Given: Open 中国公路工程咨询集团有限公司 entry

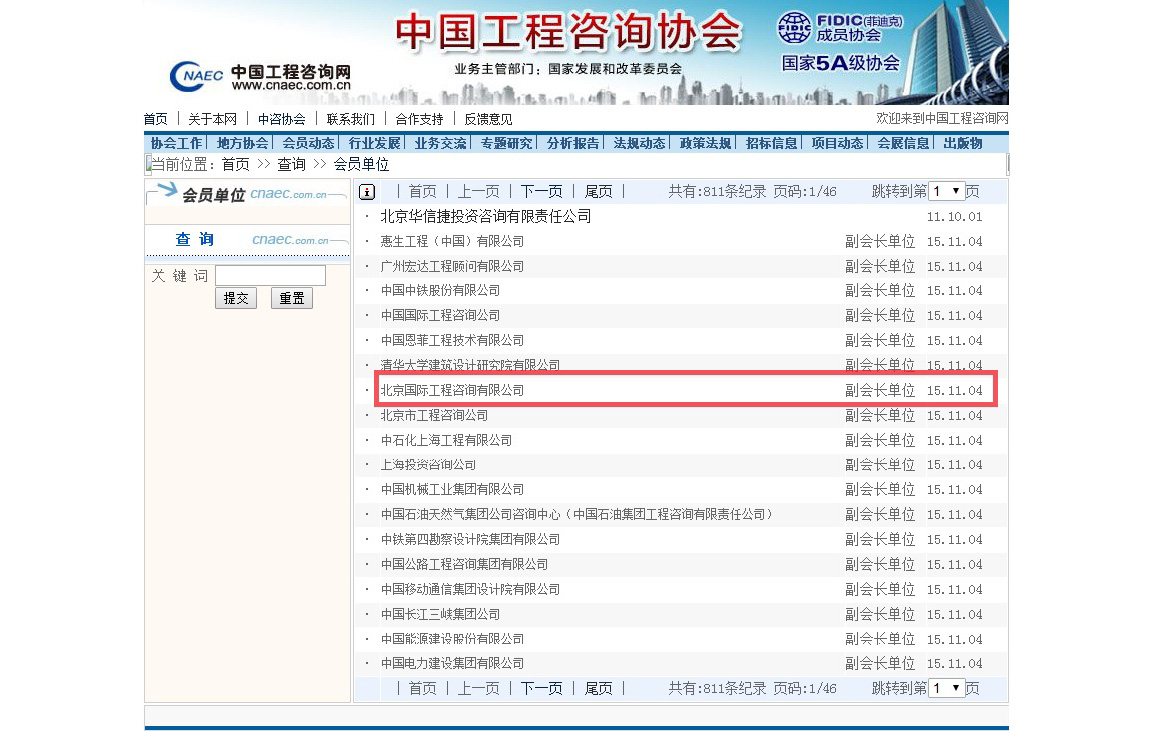Looking at the screenshot, I should 465,565.
